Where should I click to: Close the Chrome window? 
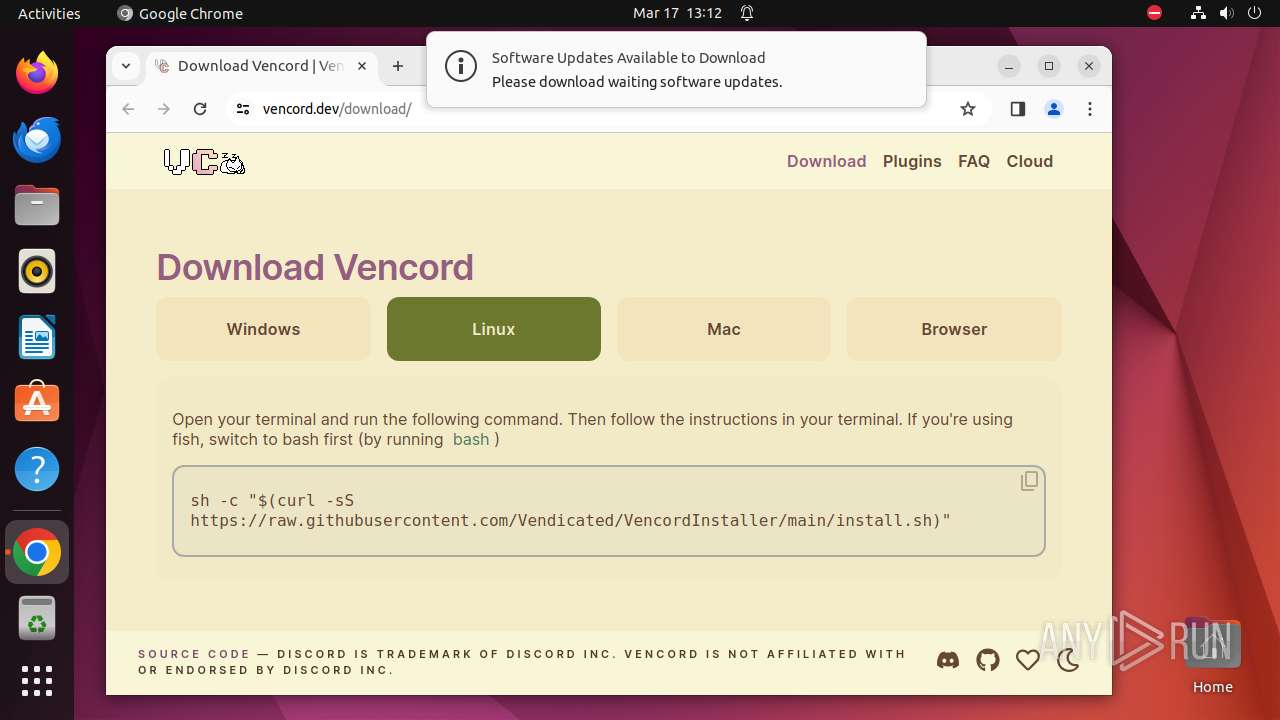(1089, 66)
